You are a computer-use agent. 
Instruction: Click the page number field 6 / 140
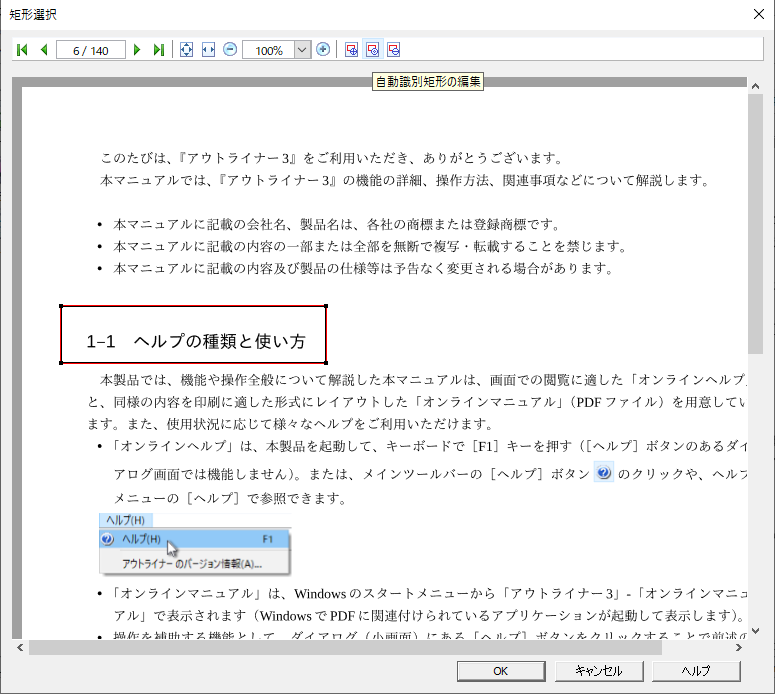pos(91,50)
